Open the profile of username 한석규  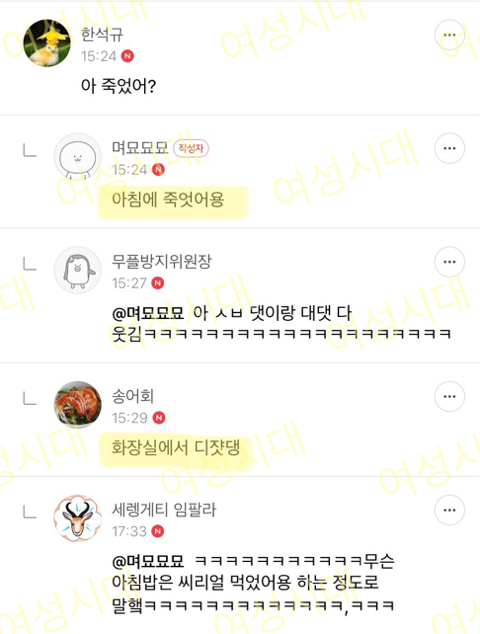point(102,34)
